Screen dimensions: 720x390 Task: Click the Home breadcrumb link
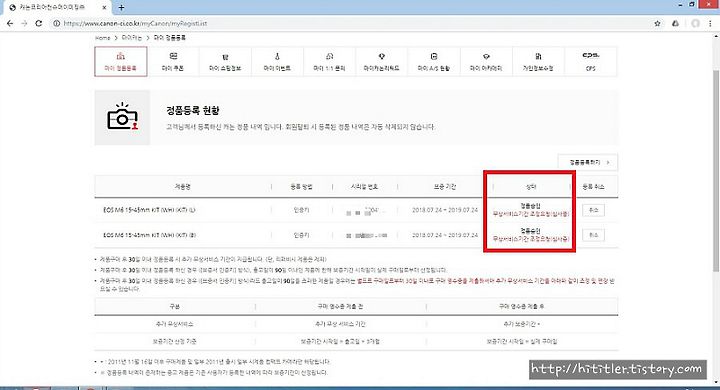pos(102,38)
